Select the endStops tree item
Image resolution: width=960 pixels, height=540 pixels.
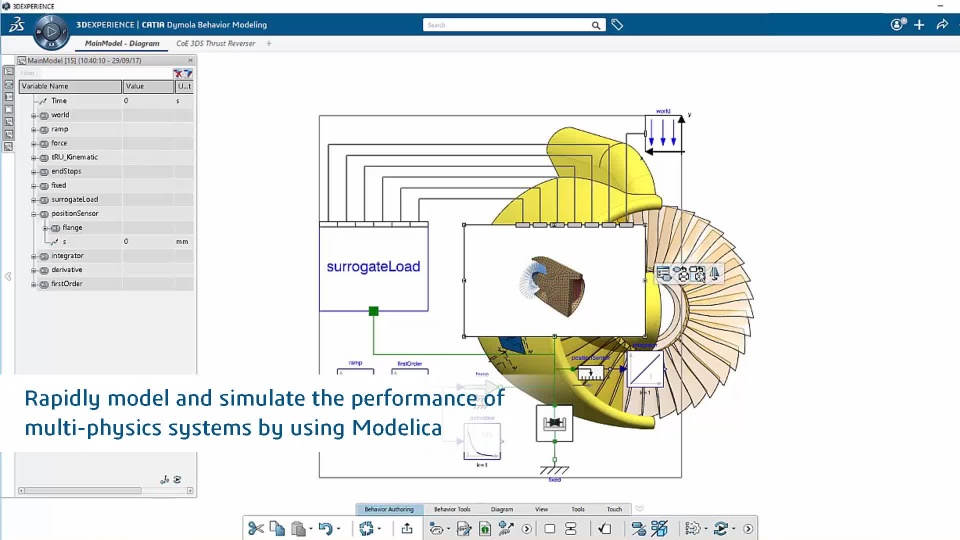[x=66, y=171]
